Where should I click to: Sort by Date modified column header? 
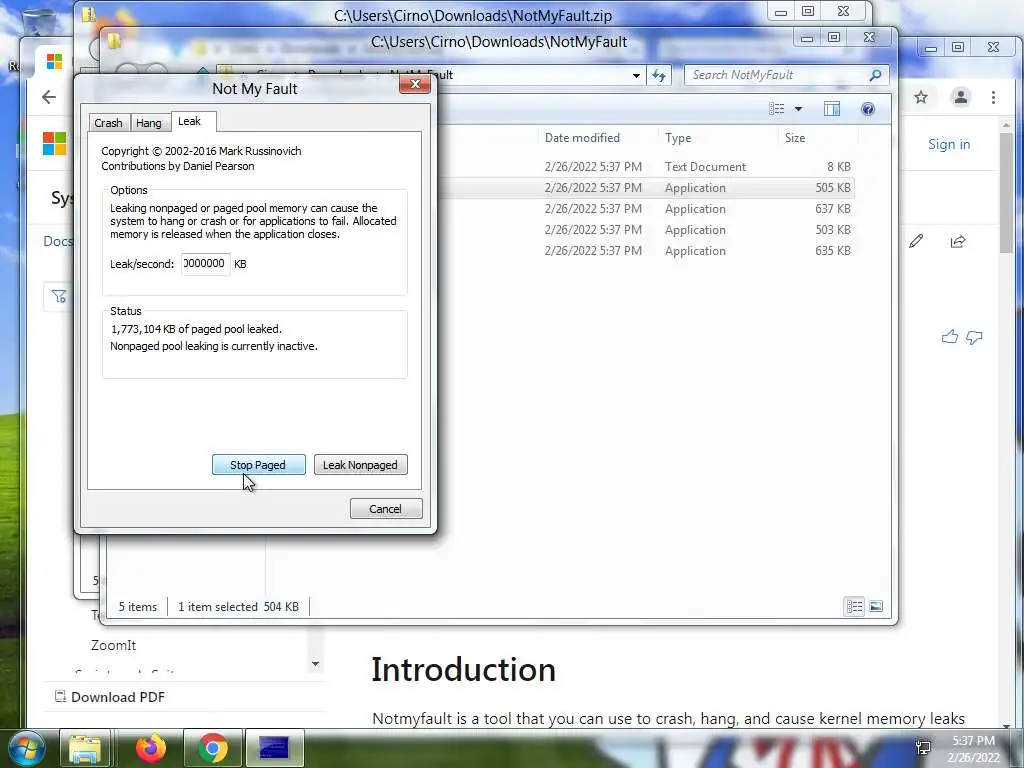(583, 138)
